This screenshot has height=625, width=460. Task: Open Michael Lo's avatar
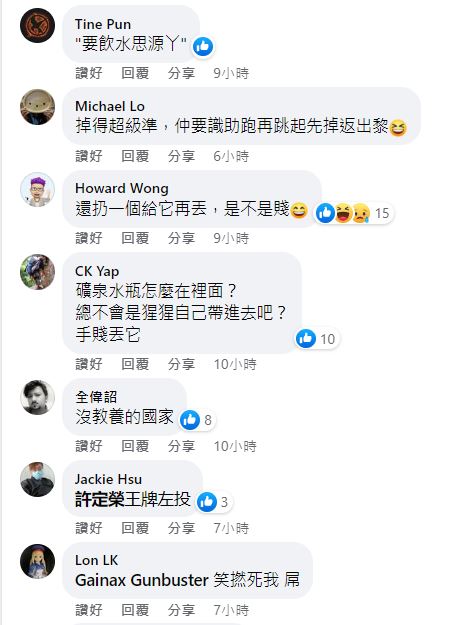point(37,107)
